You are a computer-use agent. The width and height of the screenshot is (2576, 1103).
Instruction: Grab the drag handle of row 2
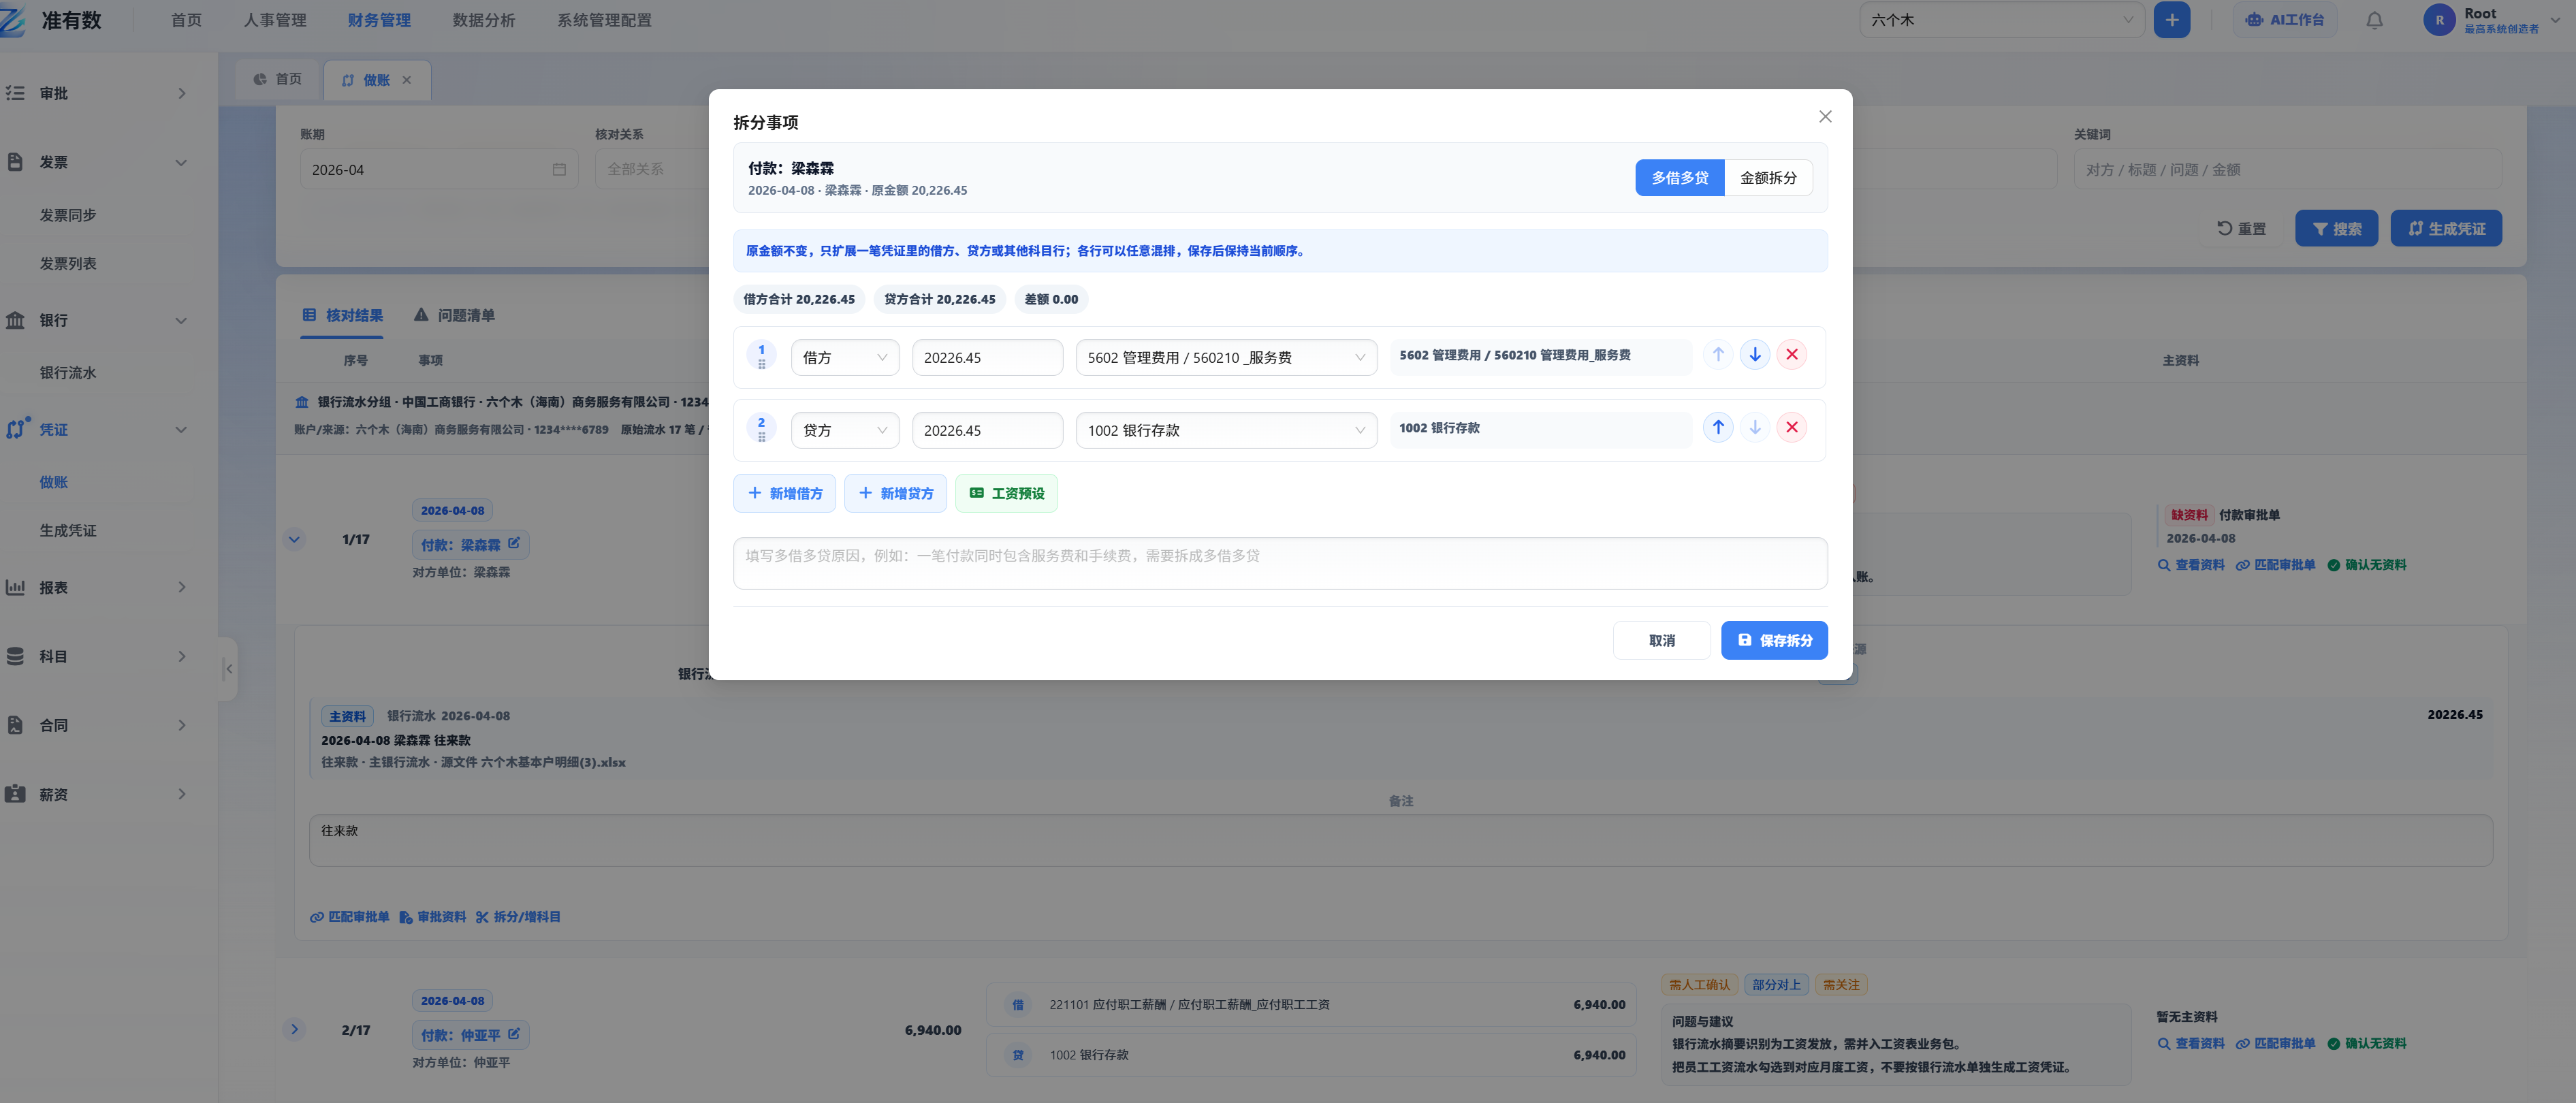(x=761, y=437)
